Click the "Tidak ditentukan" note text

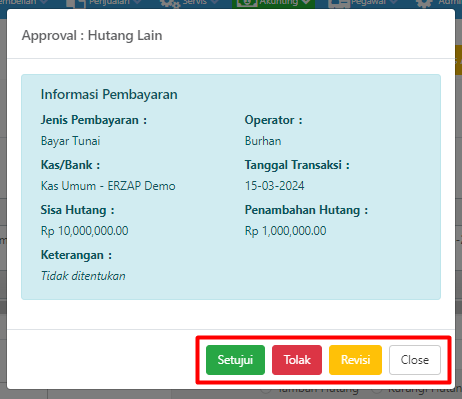pyautogui.click(x=83, y=276)
